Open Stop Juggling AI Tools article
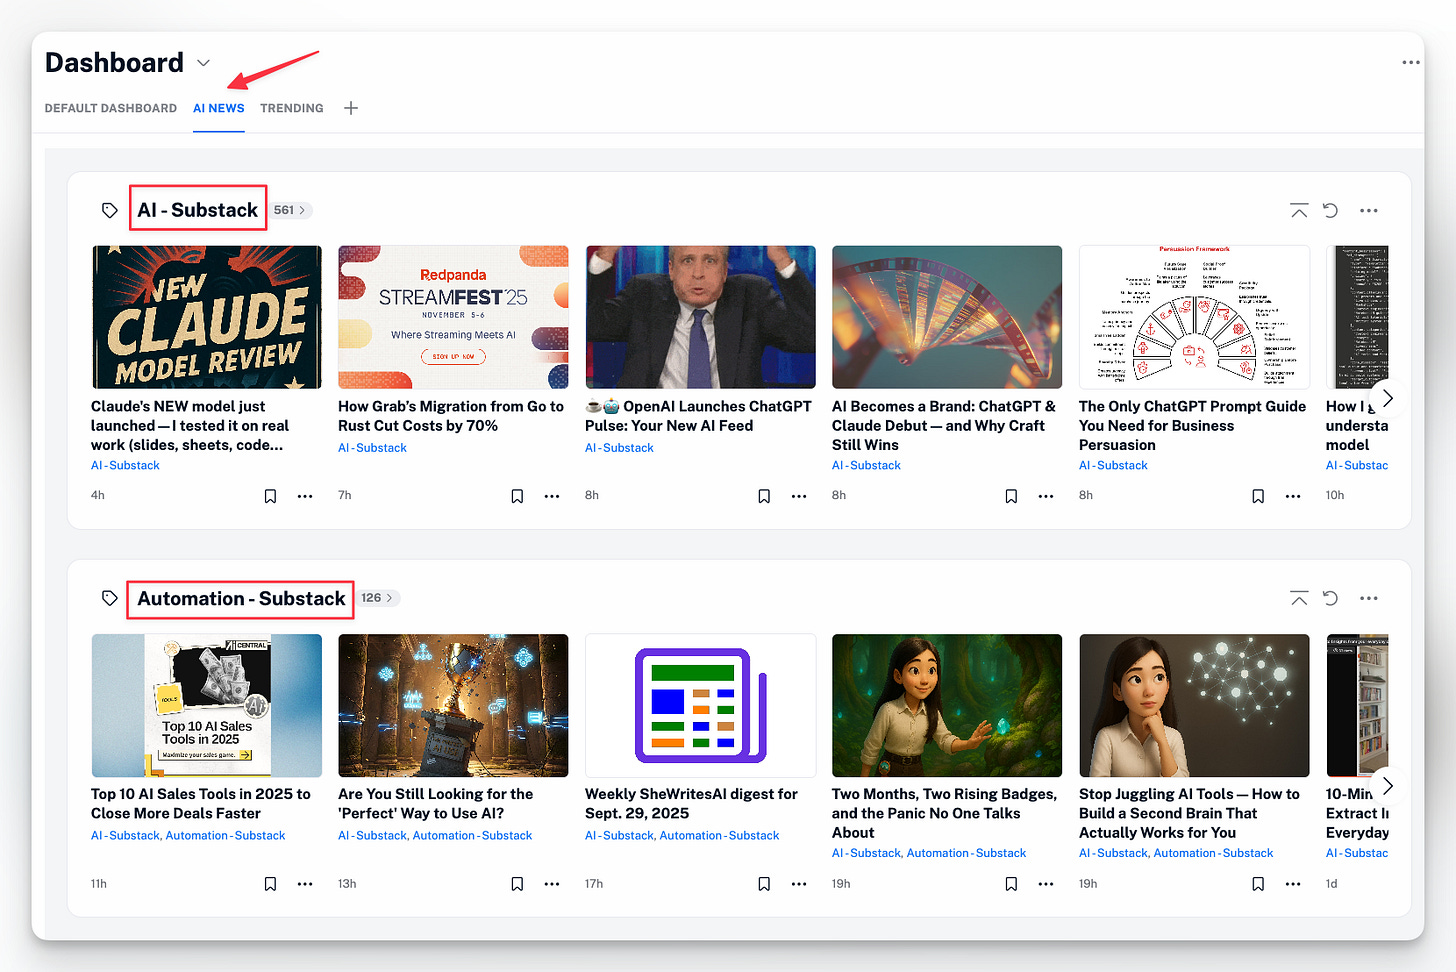The image size is (1456, 972). (1189, 813)
